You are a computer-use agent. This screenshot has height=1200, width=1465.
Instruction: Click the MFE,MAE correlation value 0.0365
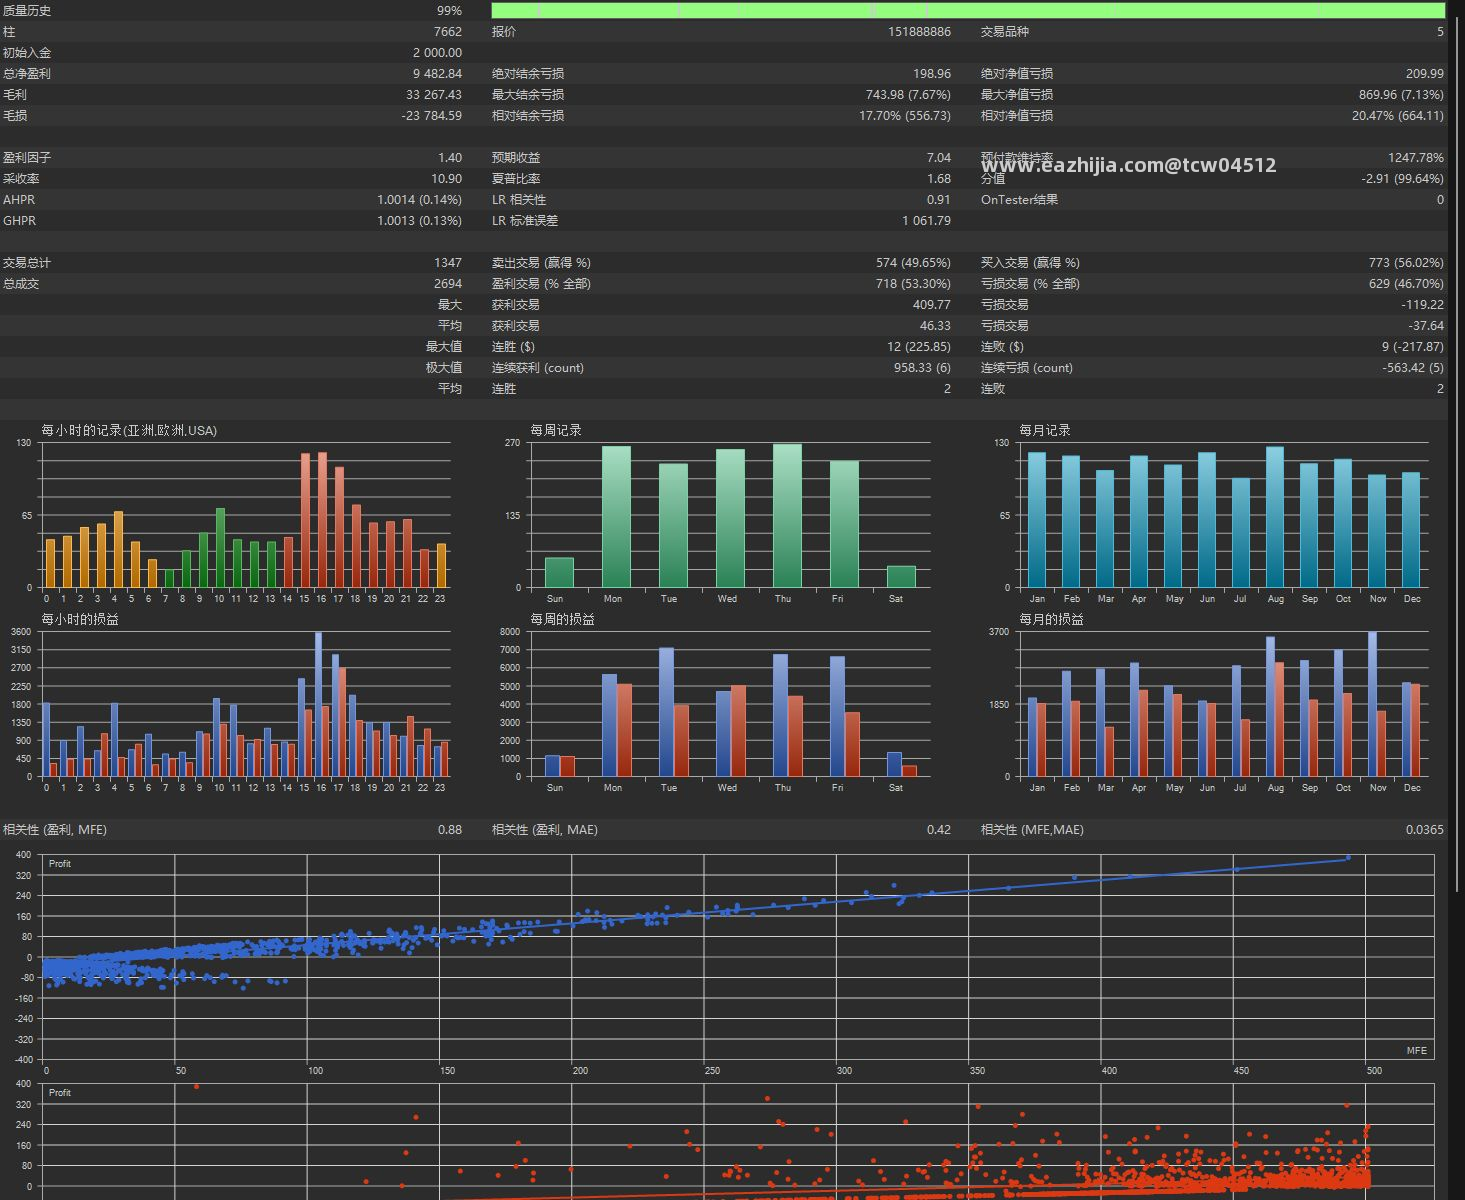point(1424,830)
